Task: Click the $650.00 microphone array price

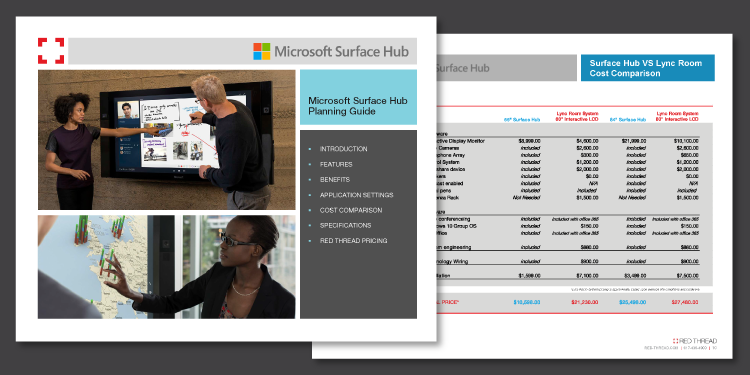Action: coord(690,155)
